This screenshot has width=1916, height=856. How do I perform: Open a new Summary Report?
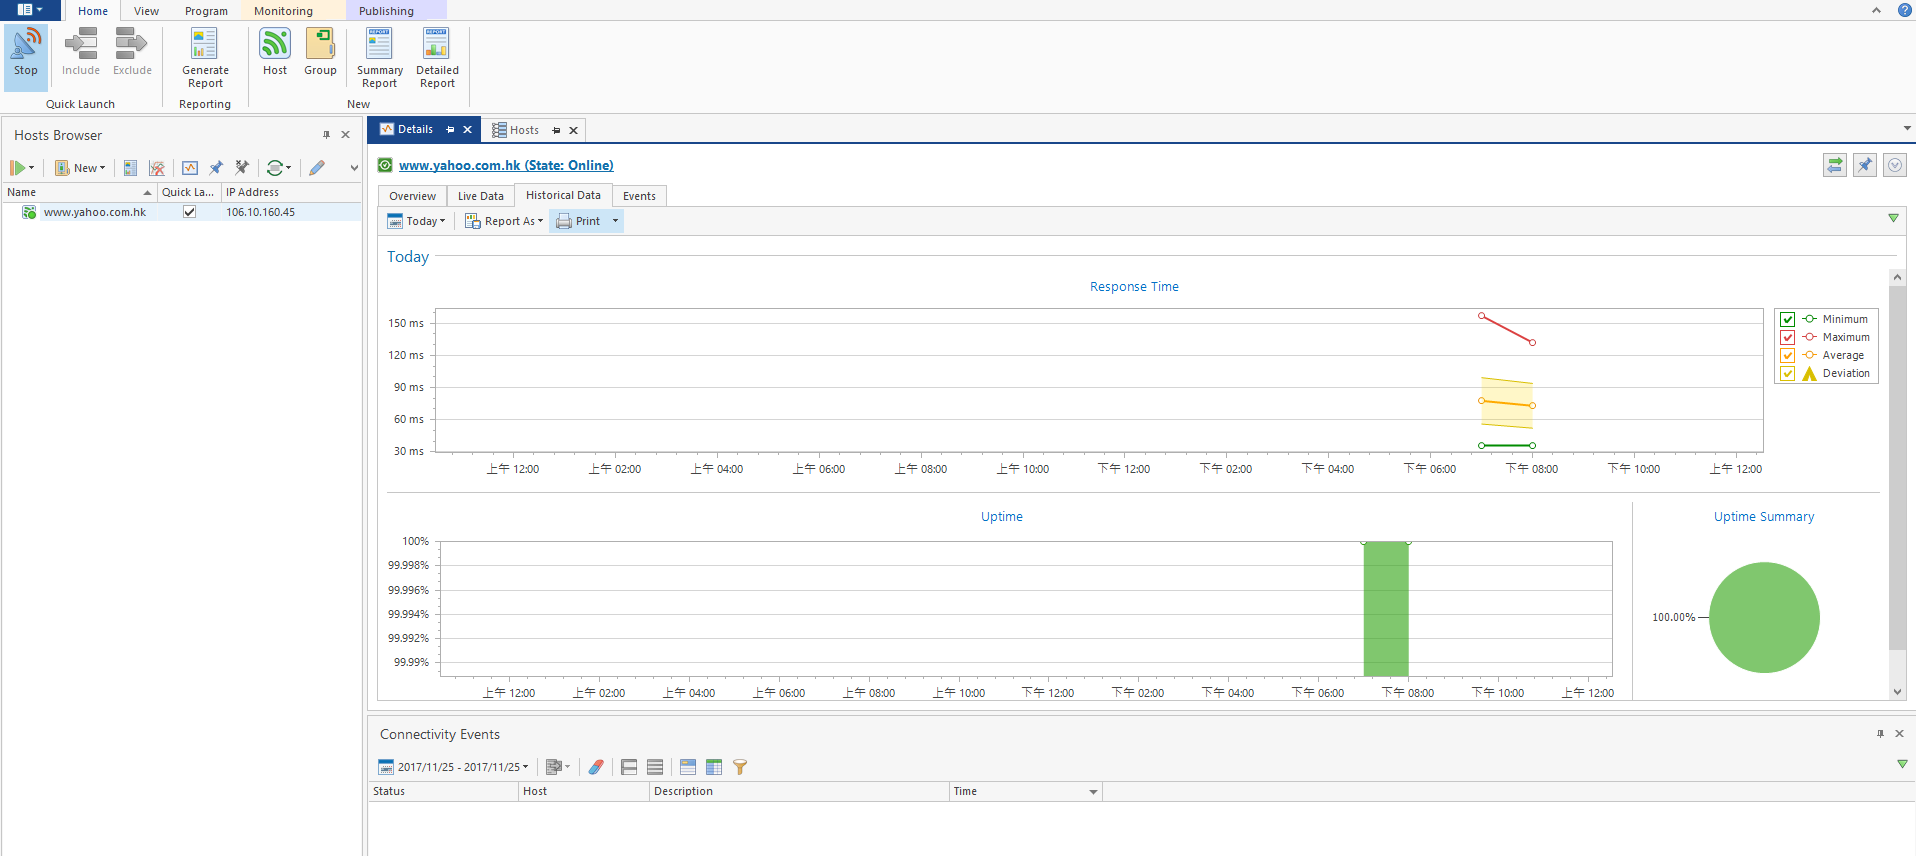click(x=380, y=58)
